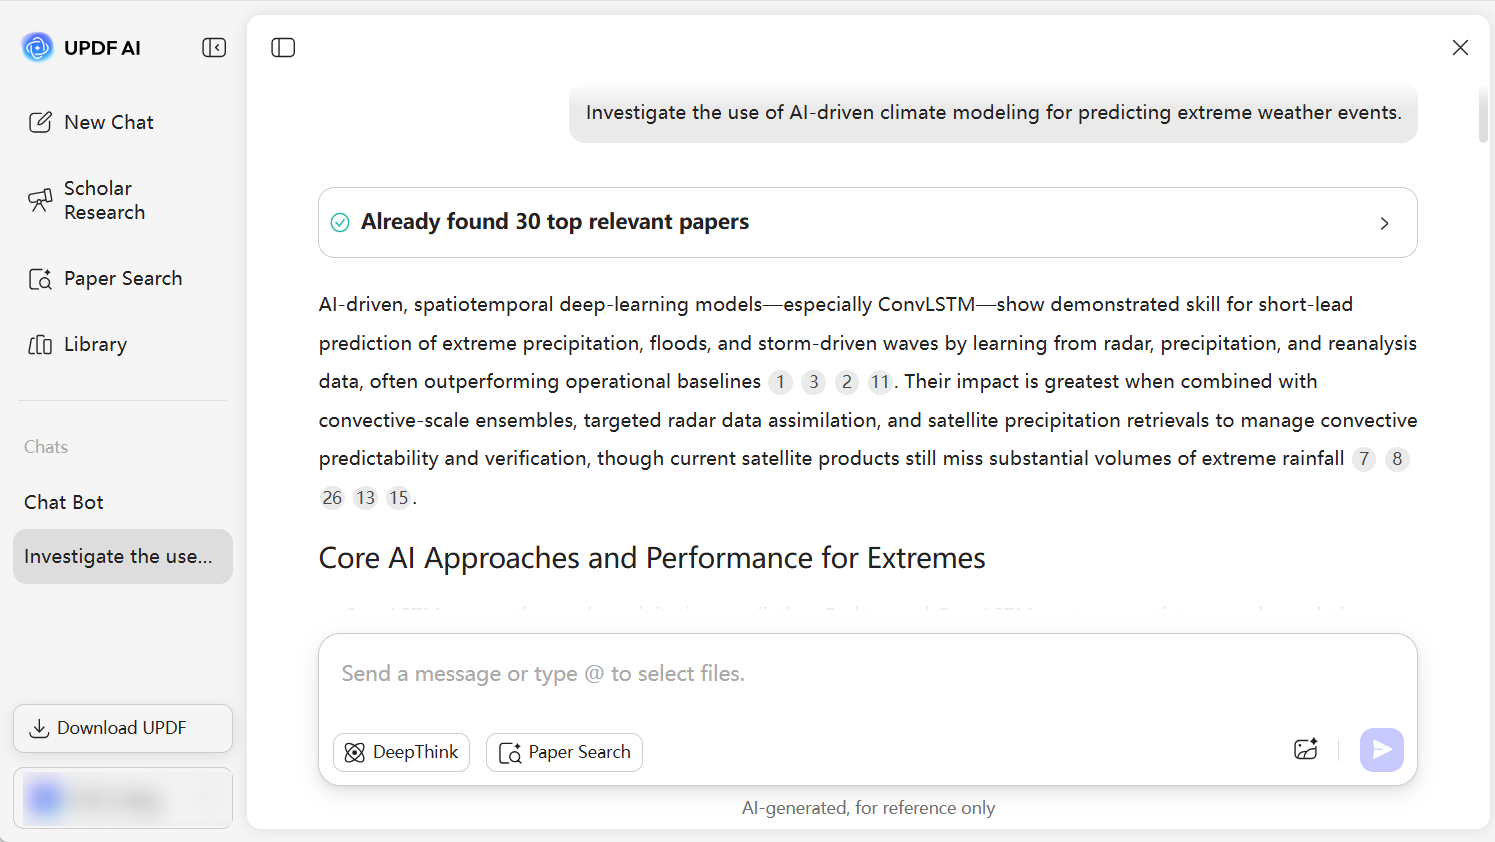Open citation reference 13

tap(365, 498)
